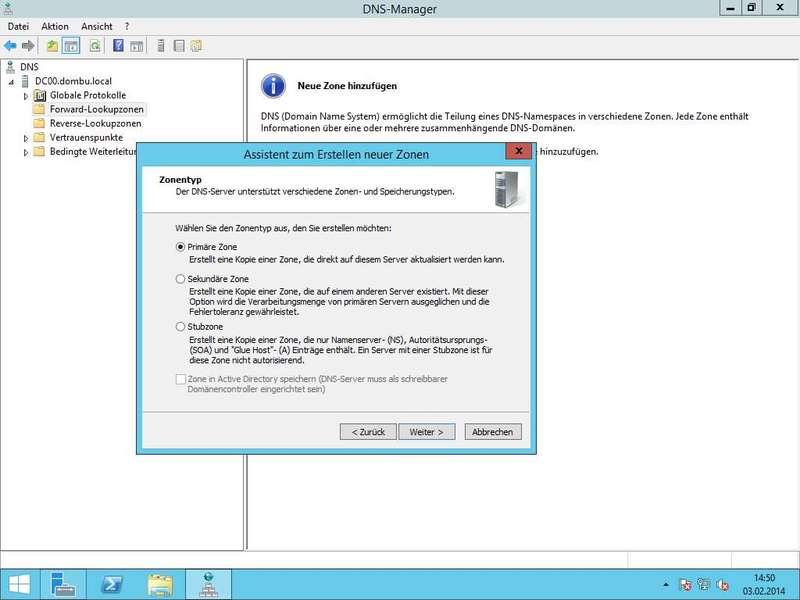The height and width of the screenshot is (600, 800).
Task: Open the Ansicht menu
Action: click(96, 26)
